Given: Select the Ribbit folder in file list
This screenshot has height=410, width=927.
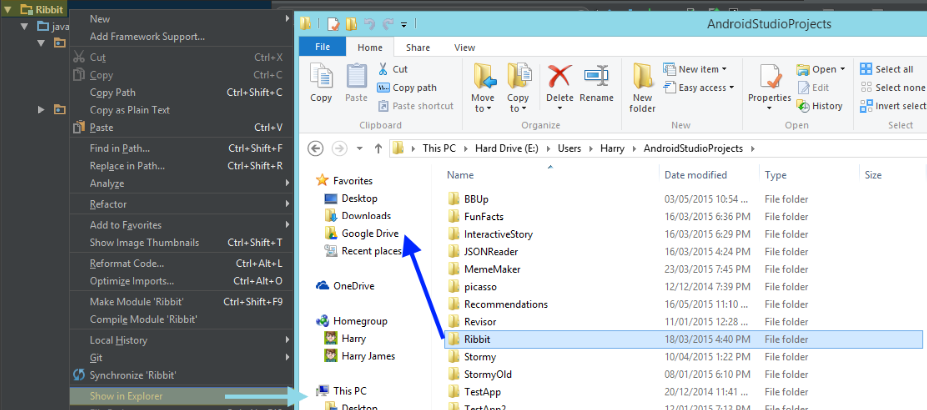Looking at the screenshot, I should coord(477,339).
